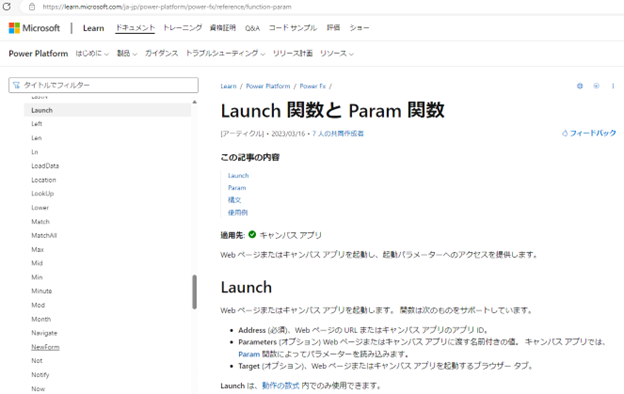Open the Param function link in Parameters bullet
This screenshot has height=394, width=624.
(x=249, y=354)
